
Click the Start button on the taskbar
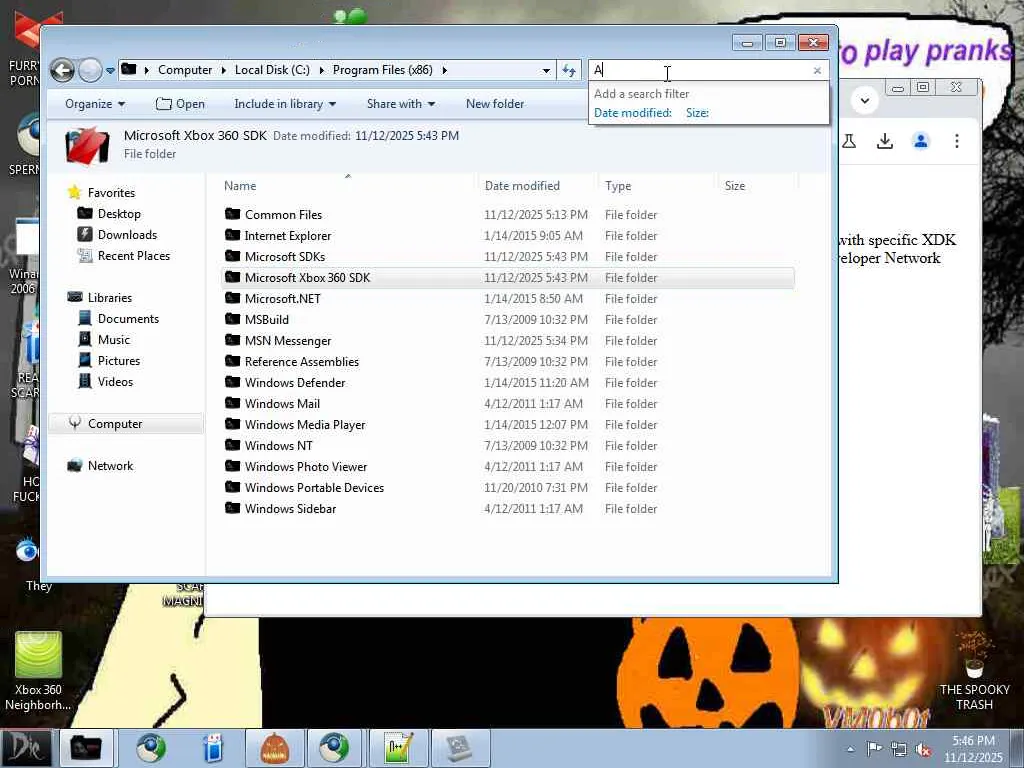(x=27, y=748)
